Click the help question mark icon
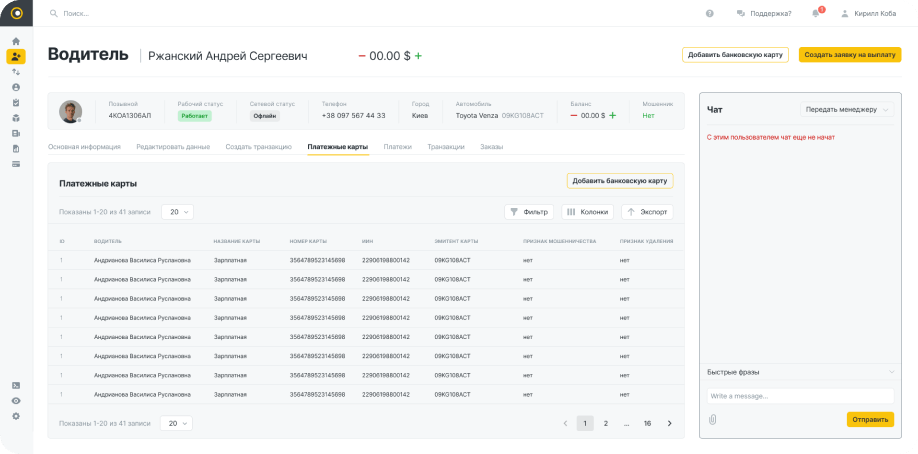The image size is (918, 454). click(709, 13)
